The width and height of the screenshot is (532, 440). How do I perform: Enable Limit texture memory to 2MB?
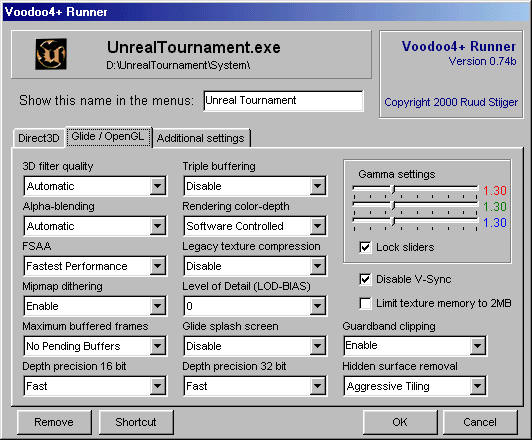[x=365, y=303]
